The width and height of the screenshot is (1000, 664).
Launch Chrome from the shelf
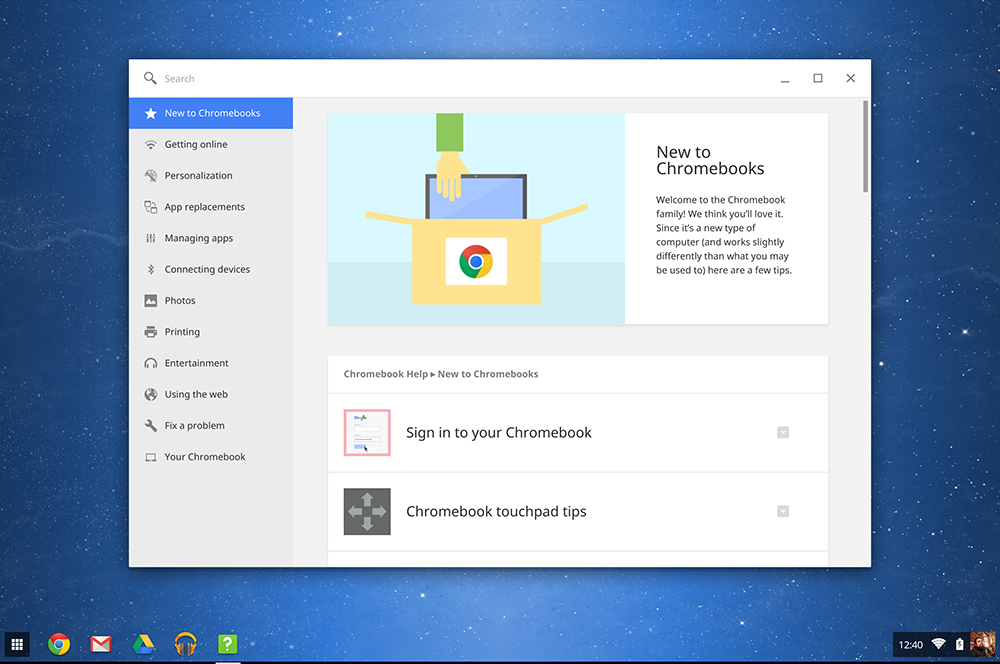[x=59, y=644]
